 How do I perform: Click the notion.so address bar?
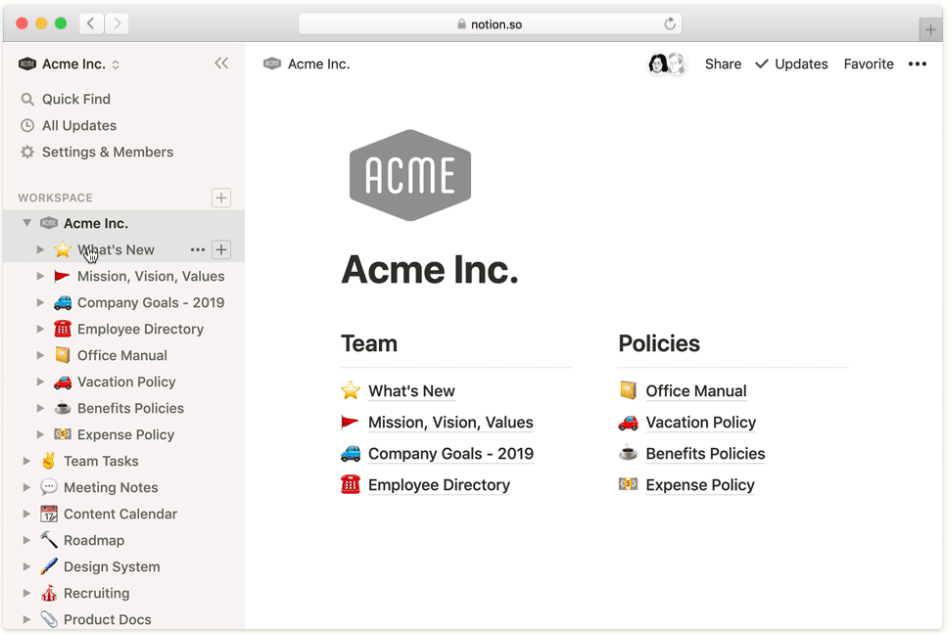tap(490, 24)
